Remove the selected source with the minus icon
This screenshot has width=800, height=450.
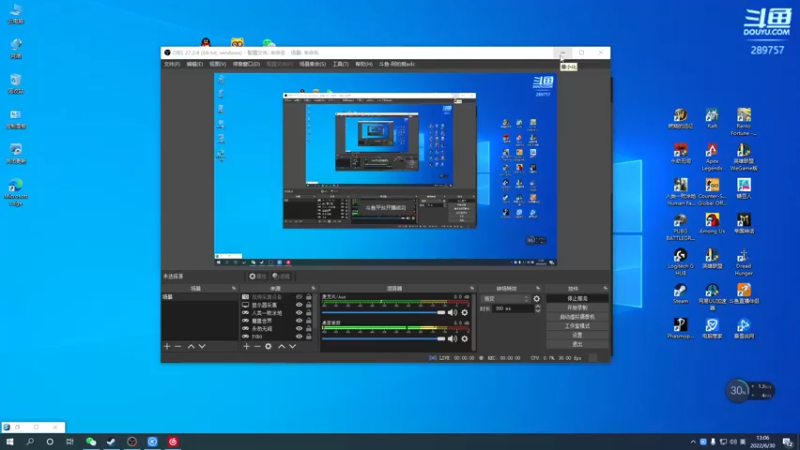point(257,346)
